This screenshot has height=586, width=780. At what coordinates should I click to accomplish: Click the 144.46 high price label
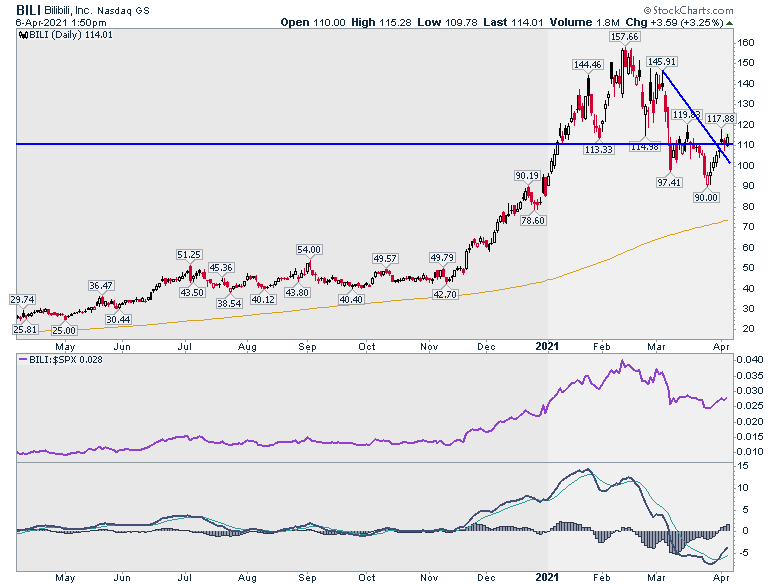587,65
